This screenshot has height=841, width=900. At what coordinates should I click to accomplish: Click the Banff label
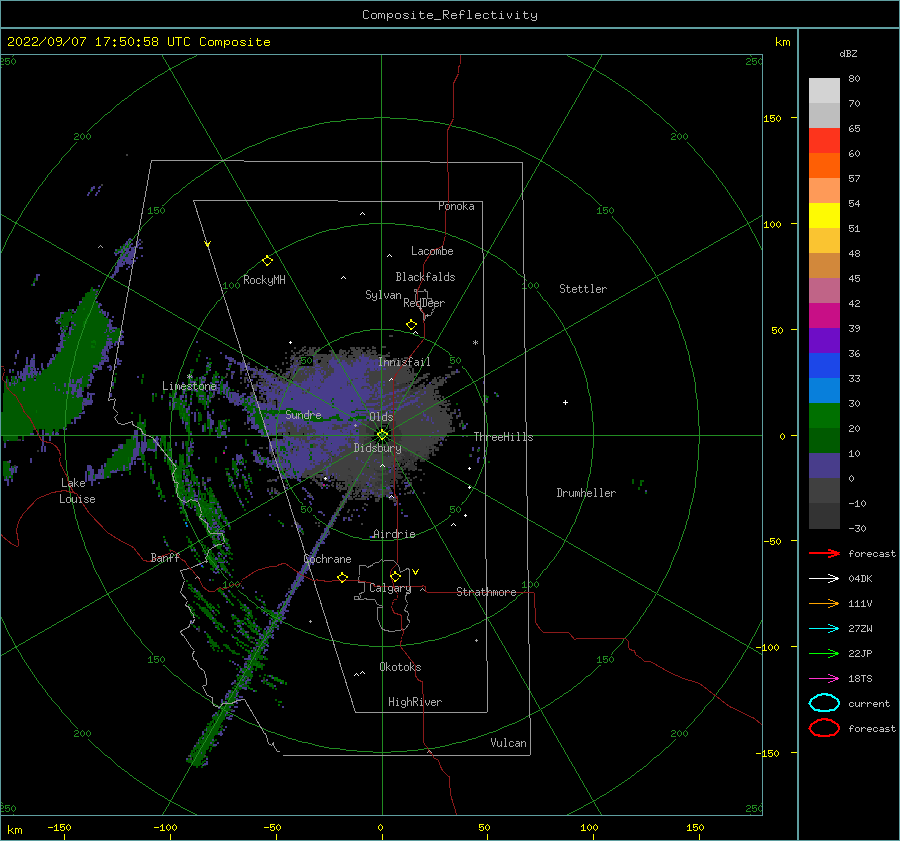(165, 558)
